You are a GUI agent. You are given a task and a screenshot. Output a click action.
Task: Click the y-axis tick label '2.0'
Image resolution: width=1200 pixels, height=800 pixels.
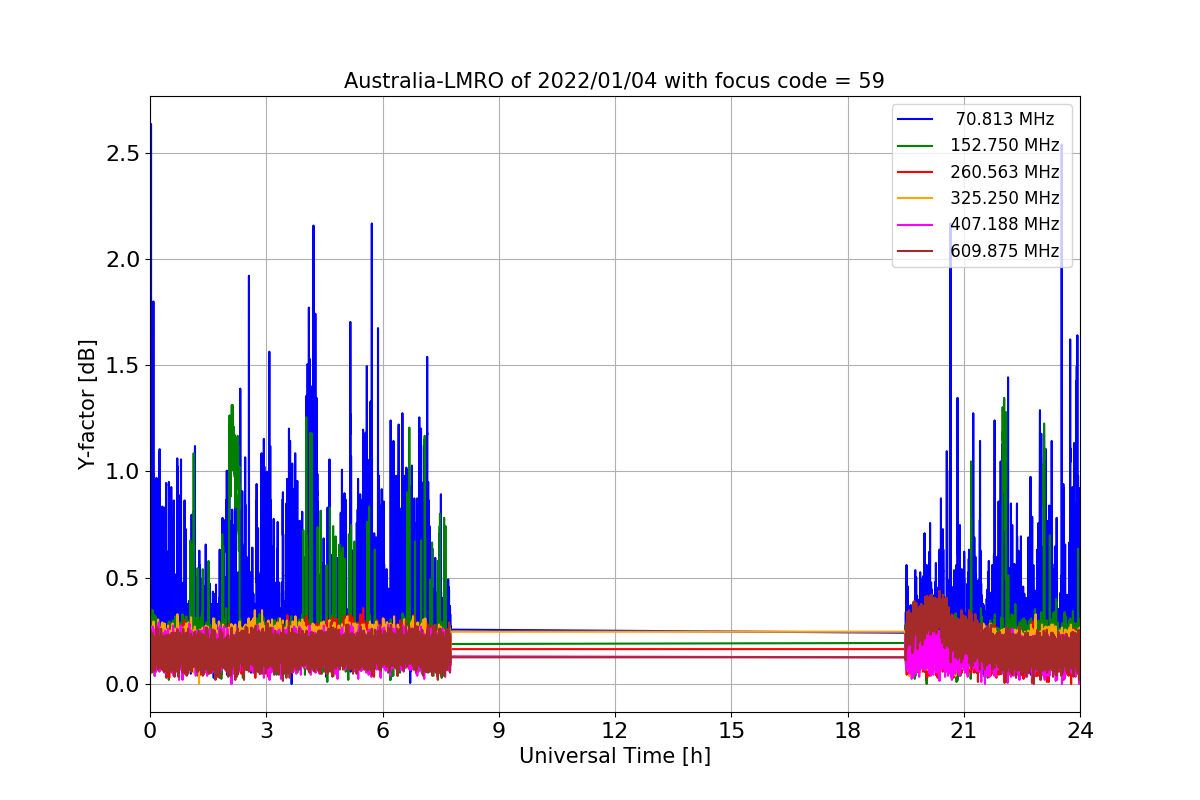coord(124,260)
